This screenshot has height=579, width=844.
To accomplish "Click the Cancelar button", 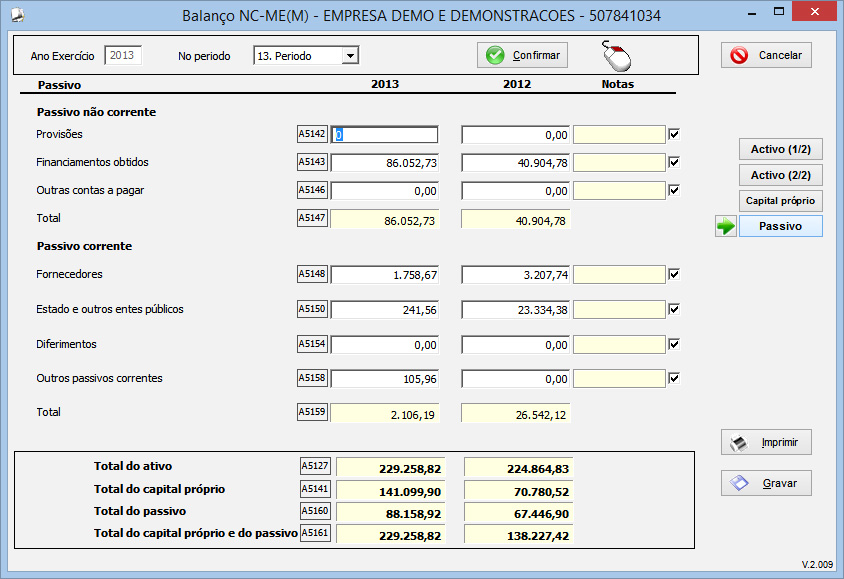I will coord(766,55).
